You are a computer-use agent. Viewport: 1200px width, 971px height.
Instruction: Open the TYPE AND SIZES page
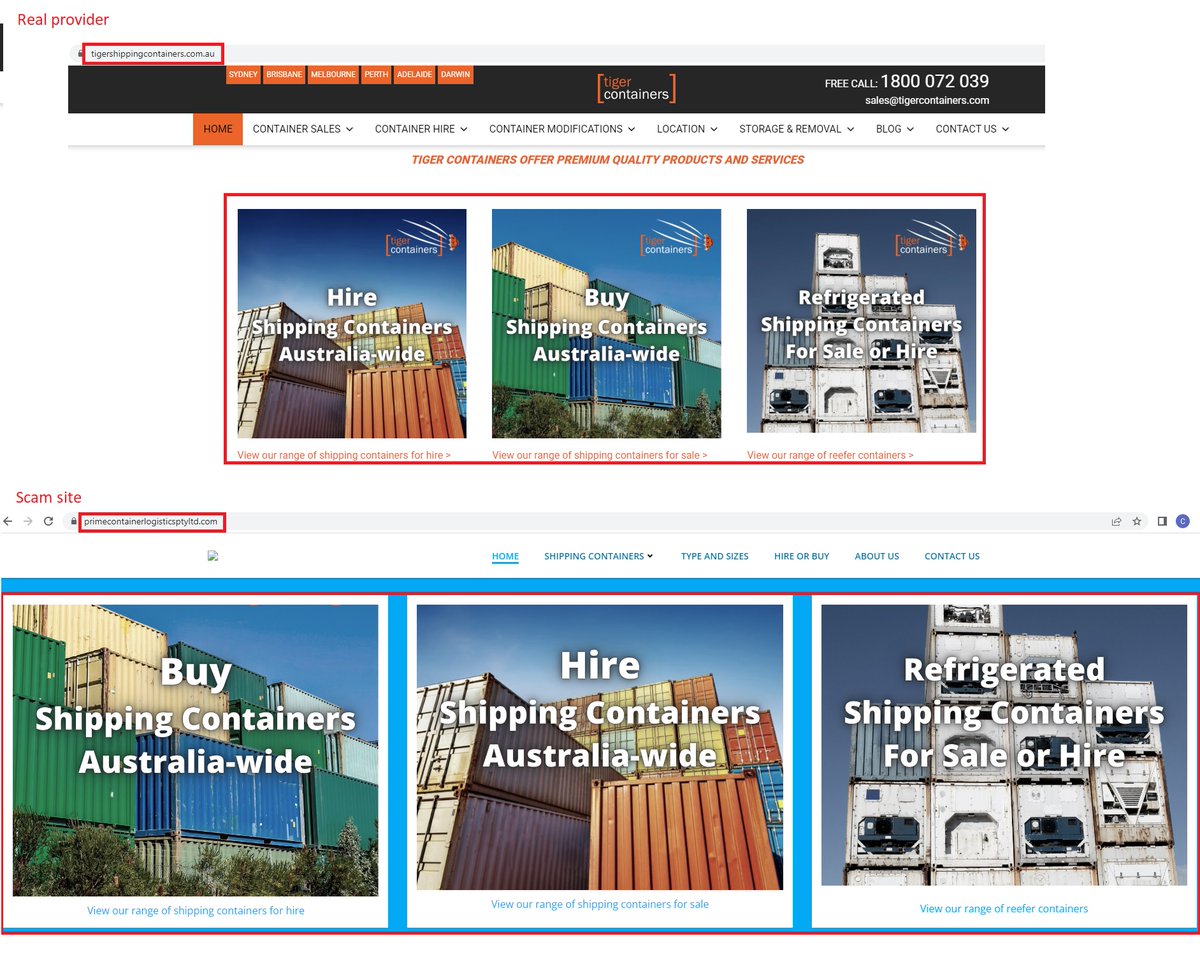(714, 556)
